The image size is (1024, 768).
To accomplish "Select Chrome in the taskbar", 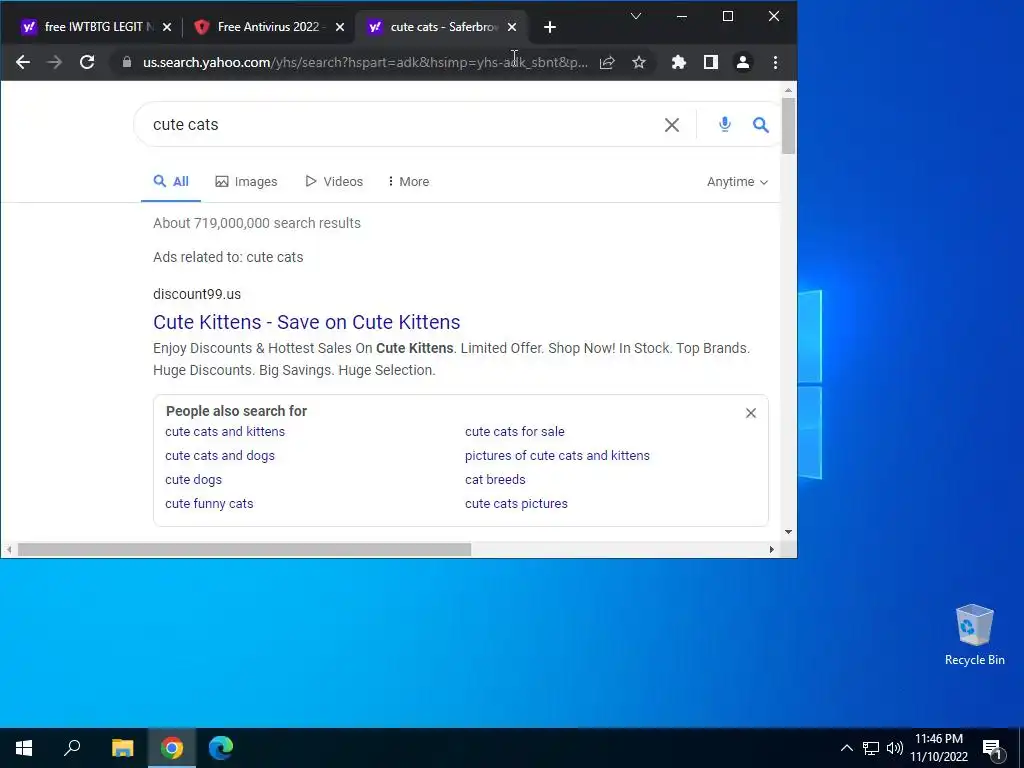I will pos(172,748).
